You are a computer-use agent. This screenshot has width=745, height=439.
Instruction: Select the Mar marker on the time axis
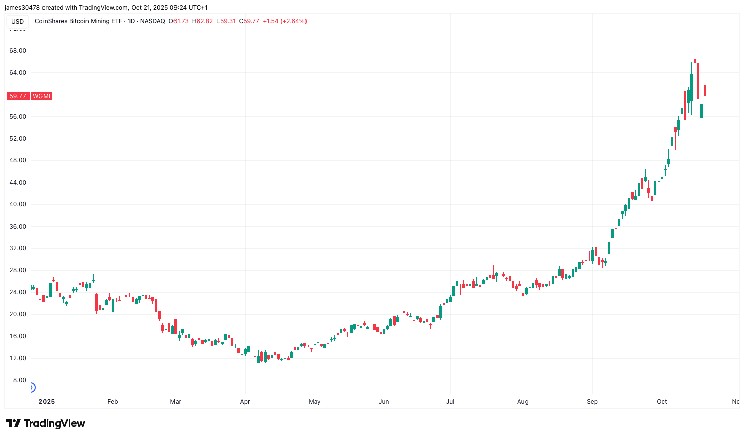click(176, 401)
